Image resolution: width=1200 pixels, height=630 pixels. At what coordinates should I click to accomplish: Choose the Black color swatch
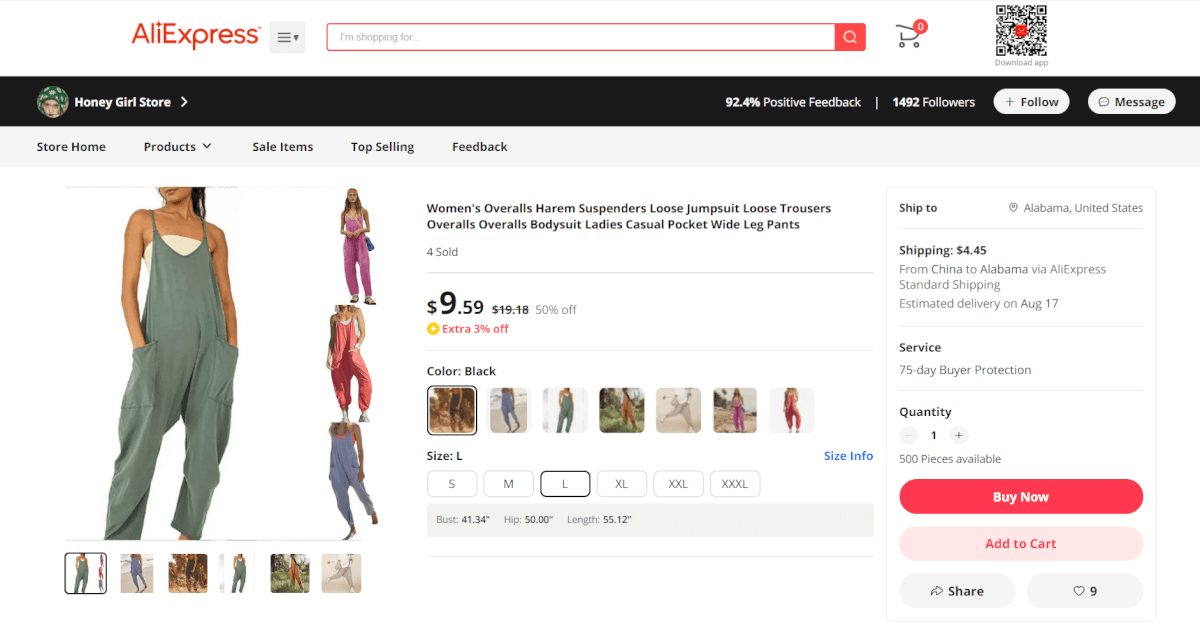pos(452,410)
